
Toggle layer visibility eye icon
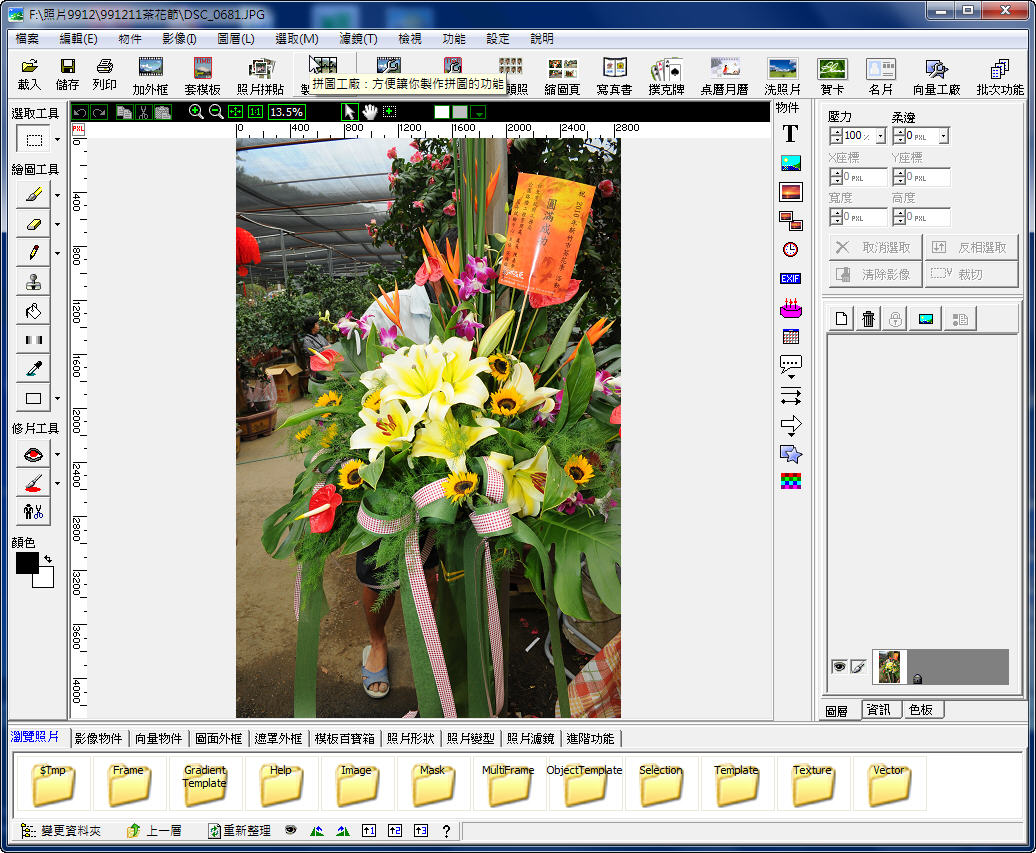point(839,667)
